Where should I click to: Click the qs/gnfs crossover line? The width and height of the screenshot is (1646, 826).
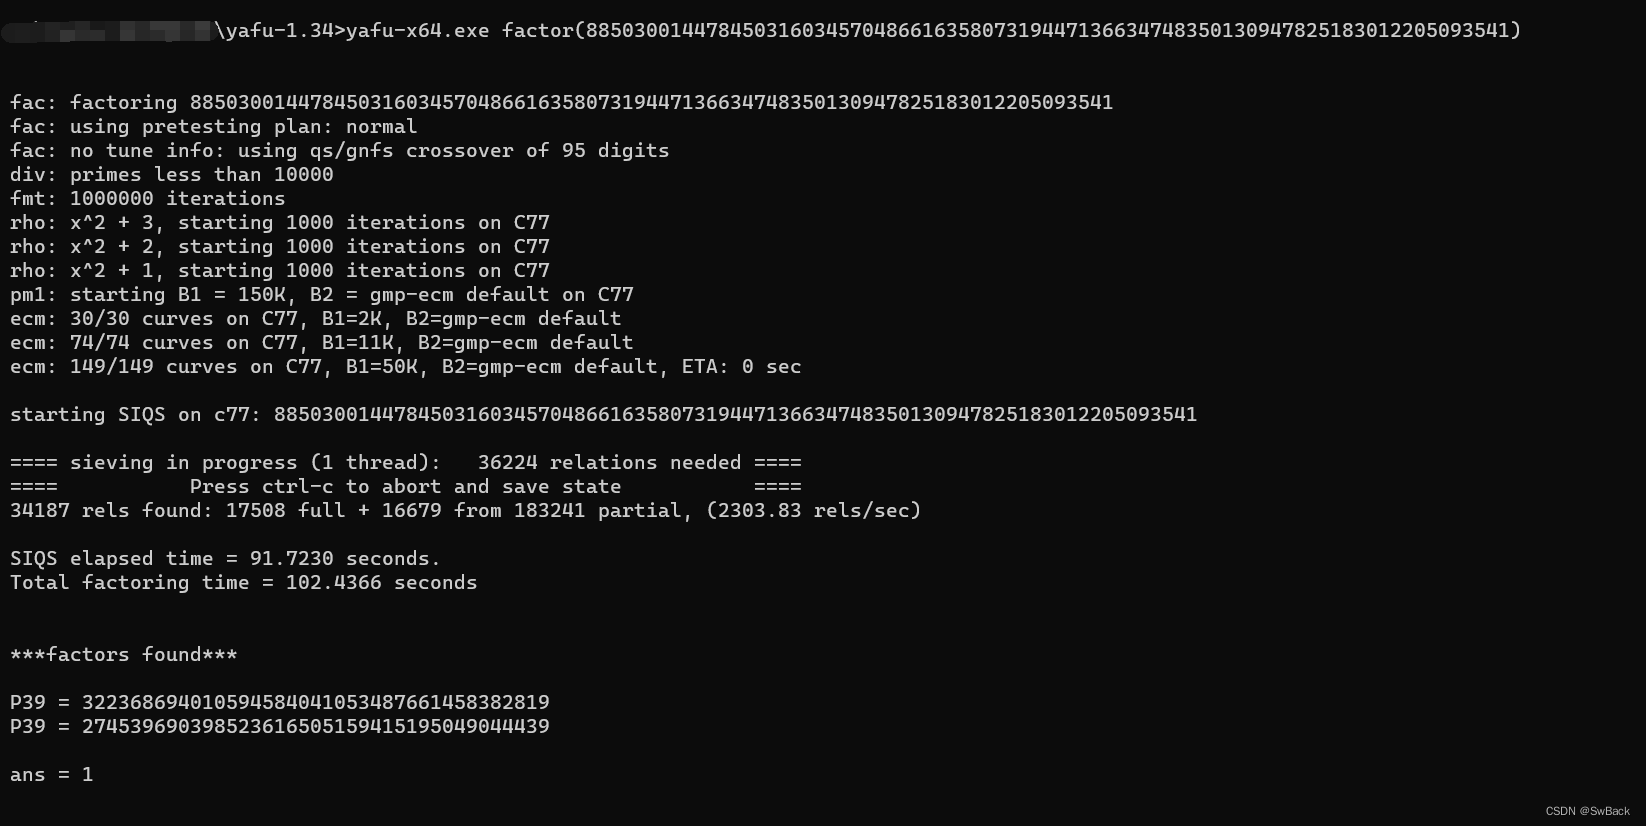coord(339,151)
